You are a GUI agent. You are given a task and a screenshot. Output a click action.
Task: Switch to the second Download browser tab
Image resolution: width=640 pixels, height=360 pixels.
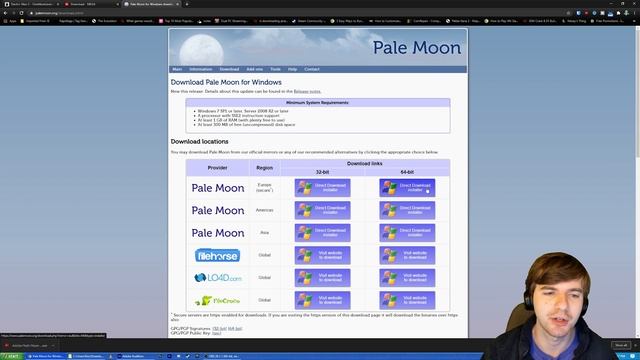91,4
